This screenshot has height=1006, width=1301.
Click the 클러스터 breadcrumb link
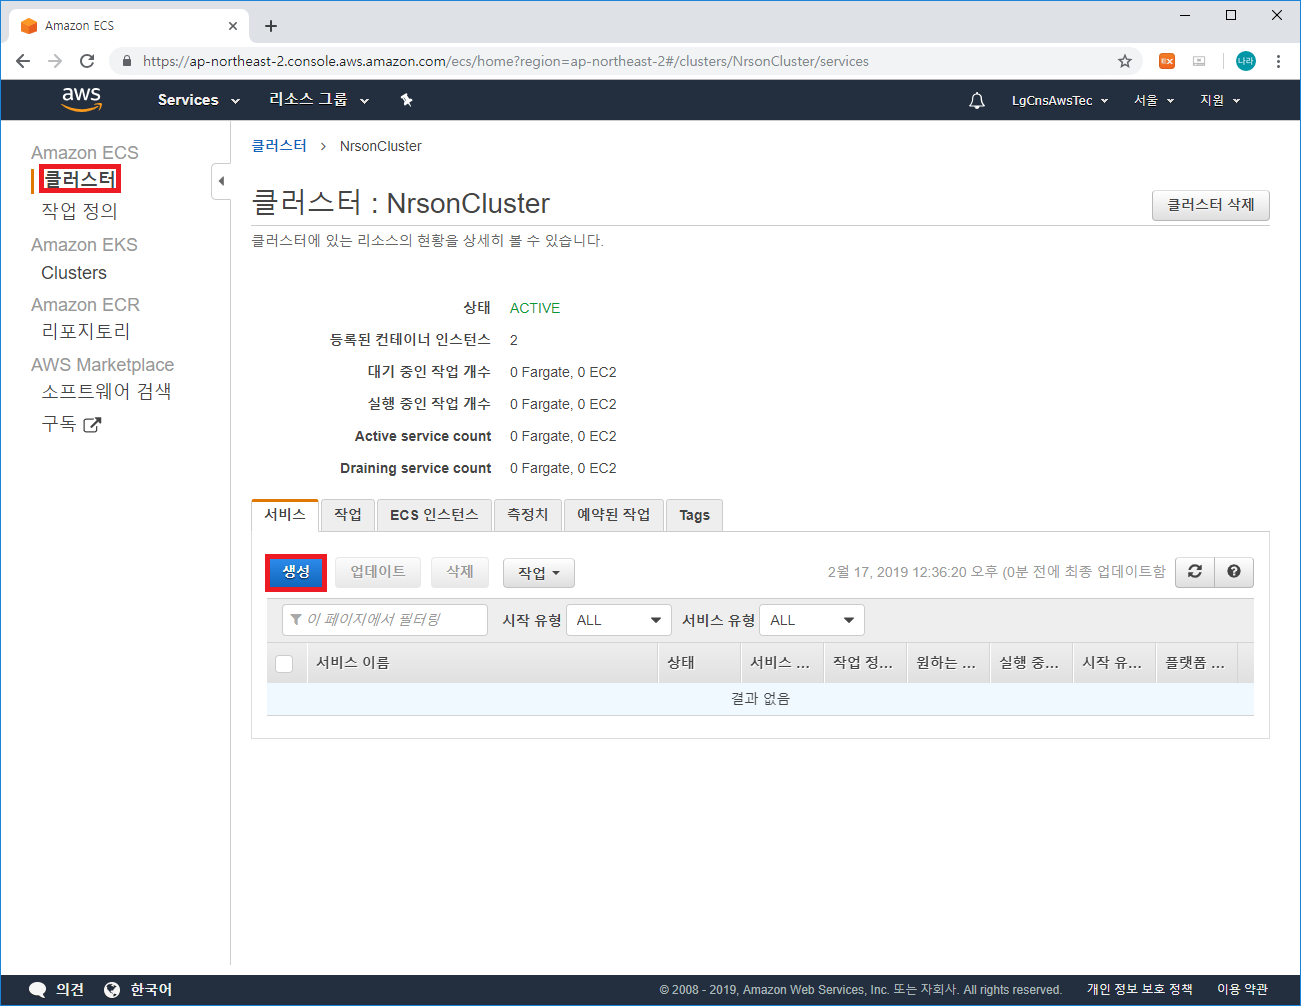tap(279, 146)
